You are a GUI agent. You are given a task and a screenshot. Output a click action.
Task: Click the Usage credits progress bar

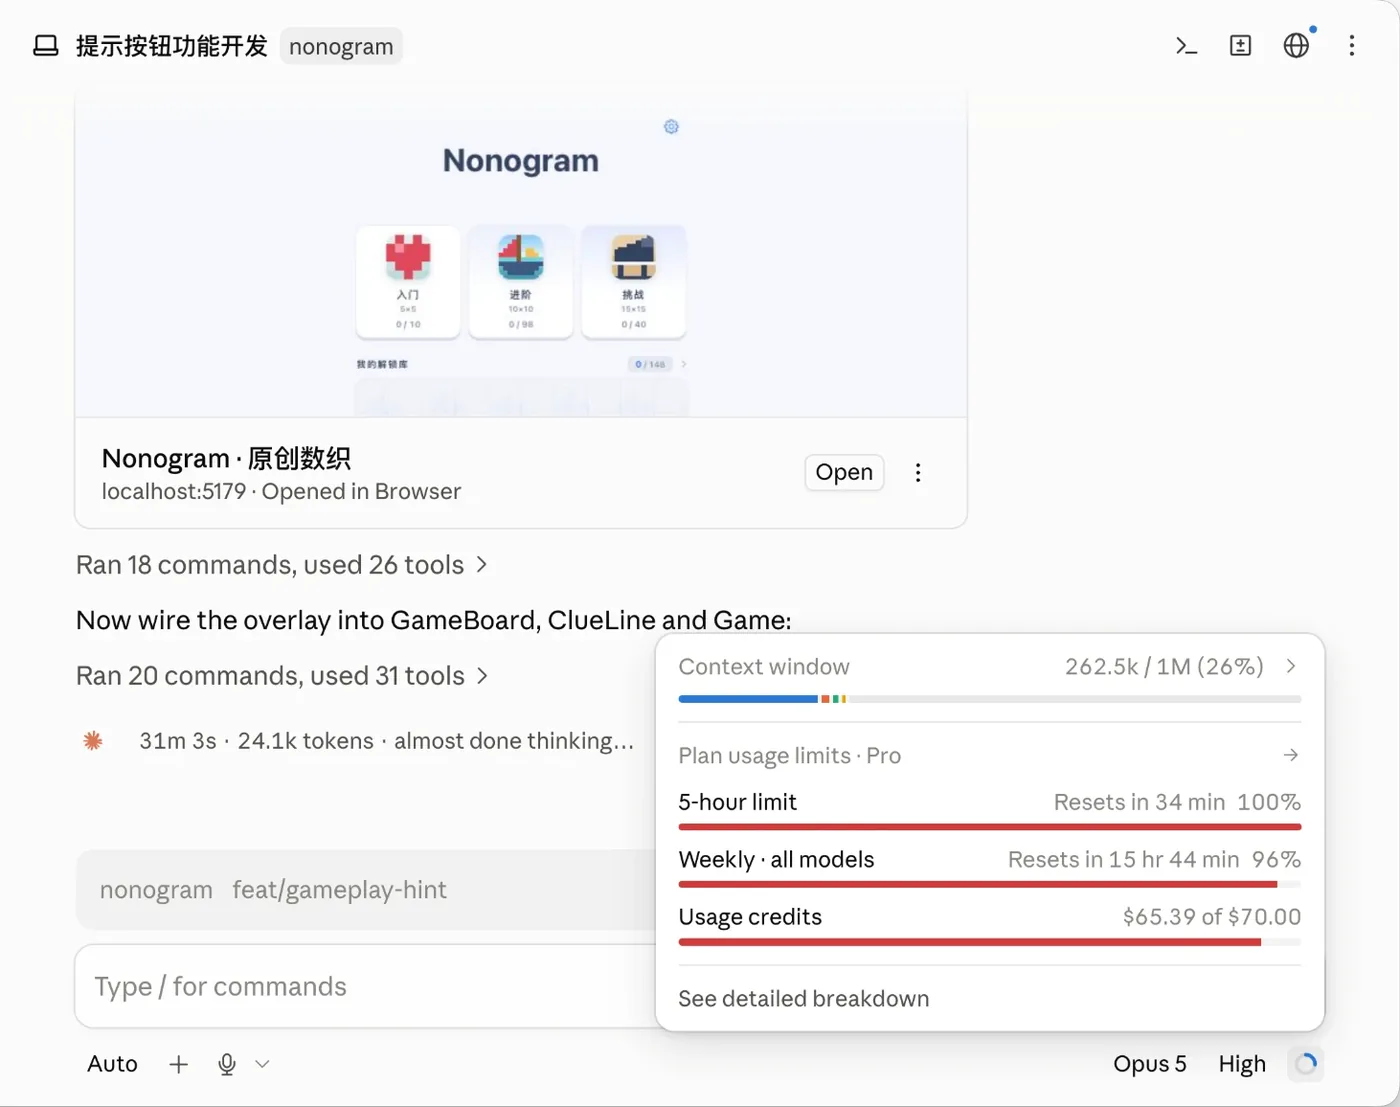click(x=990, y=942)
